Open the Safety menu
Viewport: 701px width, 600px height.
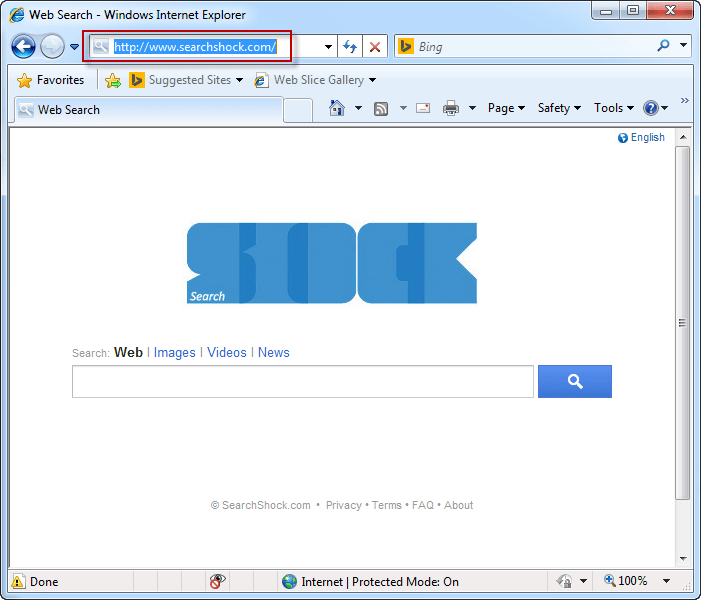click(559, 108)
